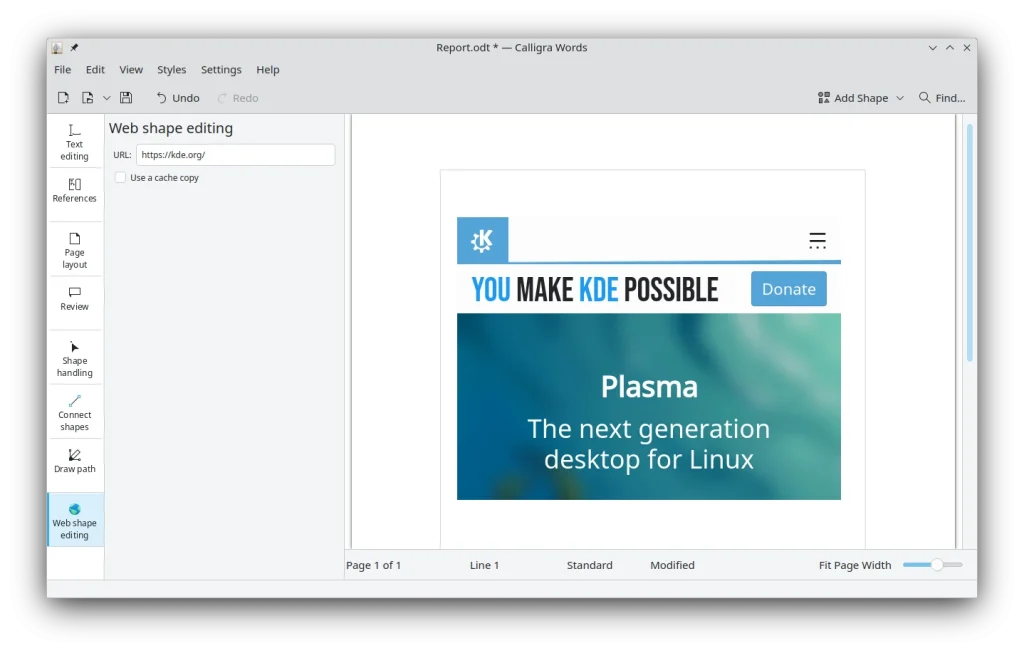Expand the open document dropdown arrow
The height and width of the screenshot is (653, 1024).
[x=106, y=98]
